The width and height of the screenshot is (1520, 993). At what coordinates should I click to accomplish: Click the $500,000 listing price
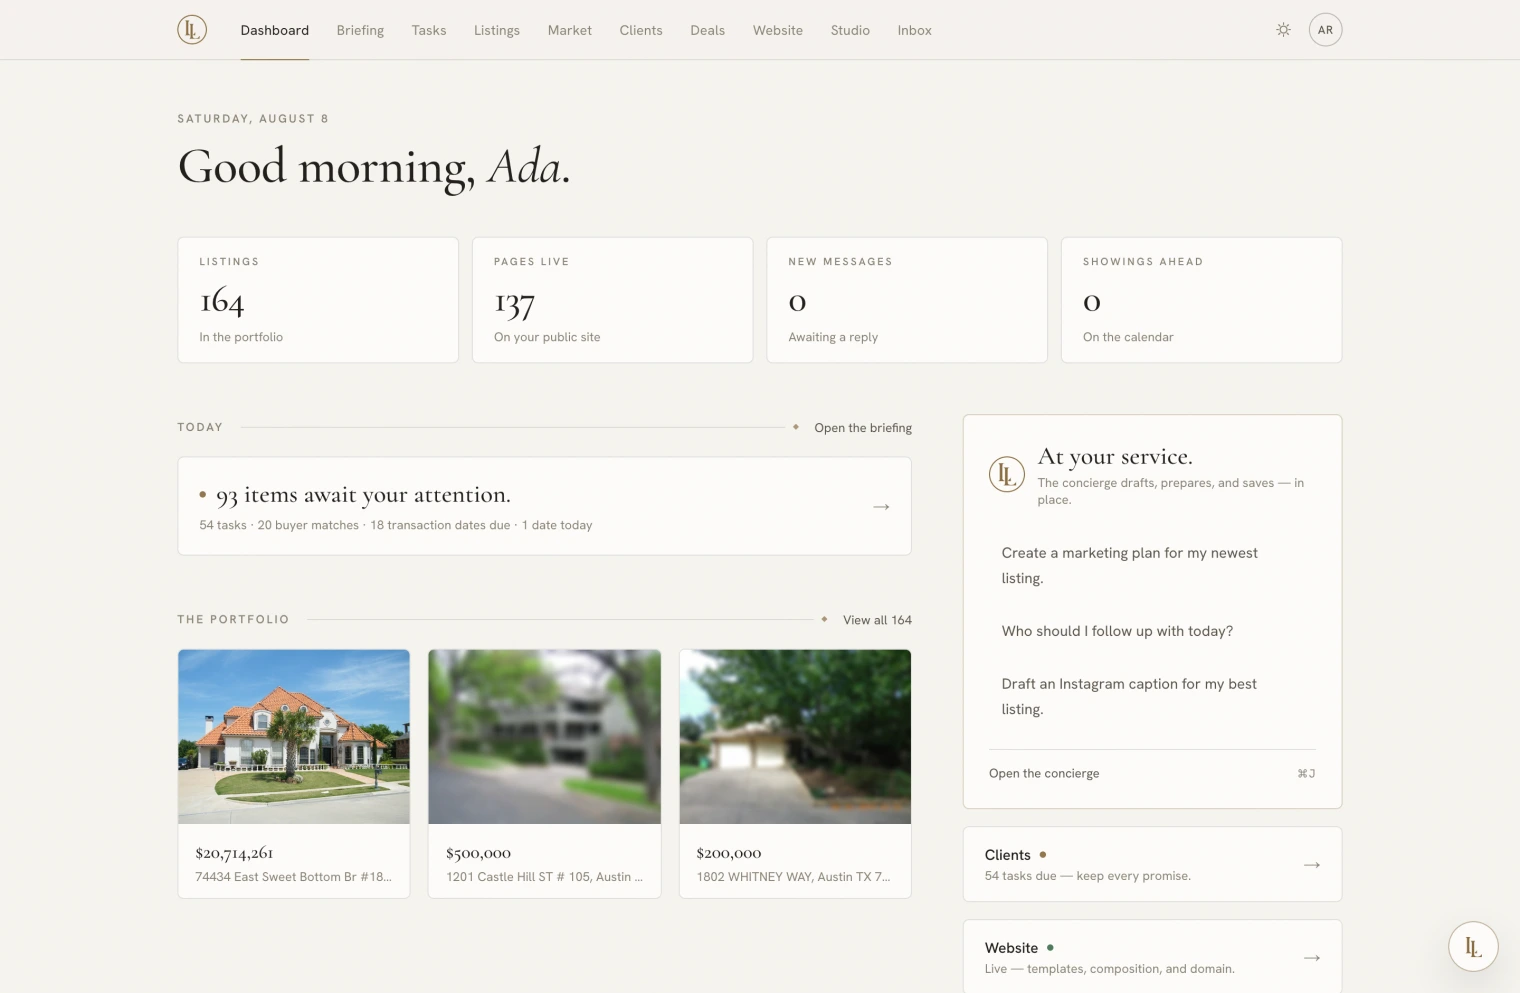pyautogui.click(x=478, y=853)
